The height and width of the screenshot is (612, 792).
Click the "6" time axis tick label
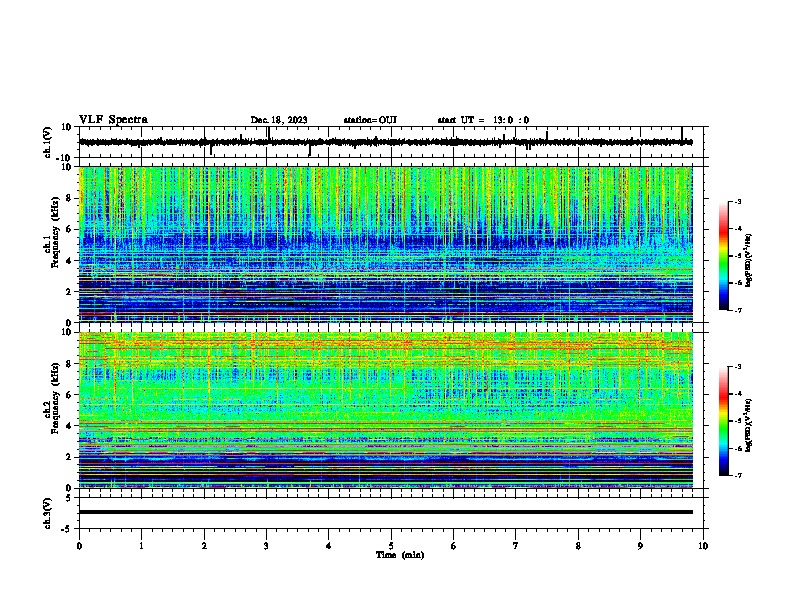point(454,546)
